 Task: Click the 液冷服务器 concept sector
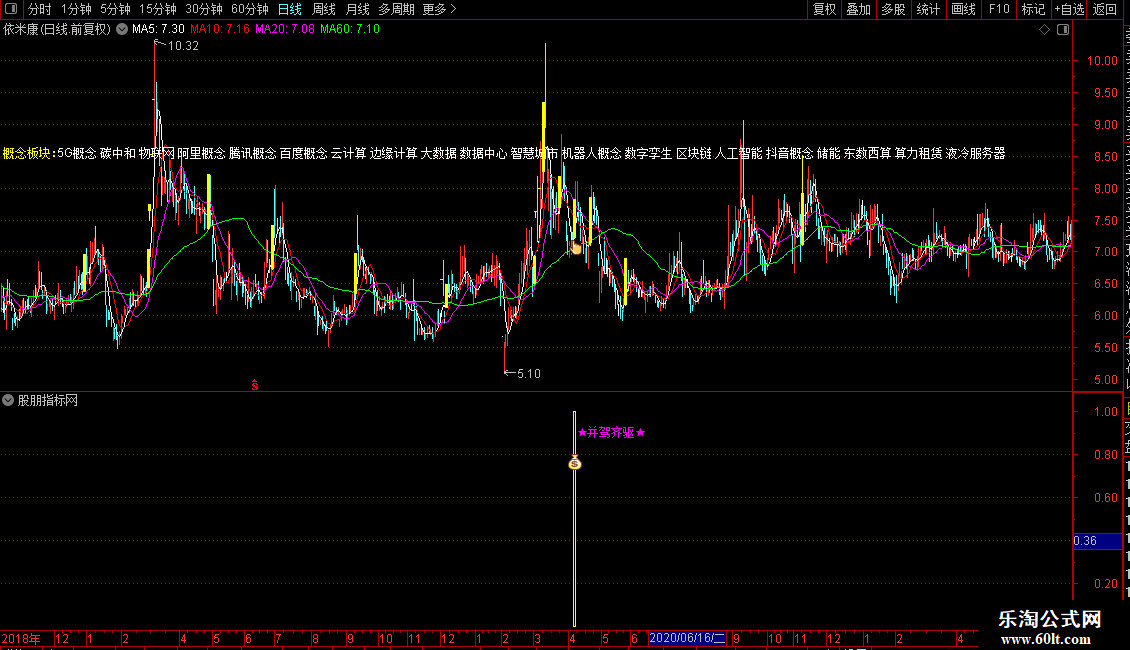click(x=975, y=153)
